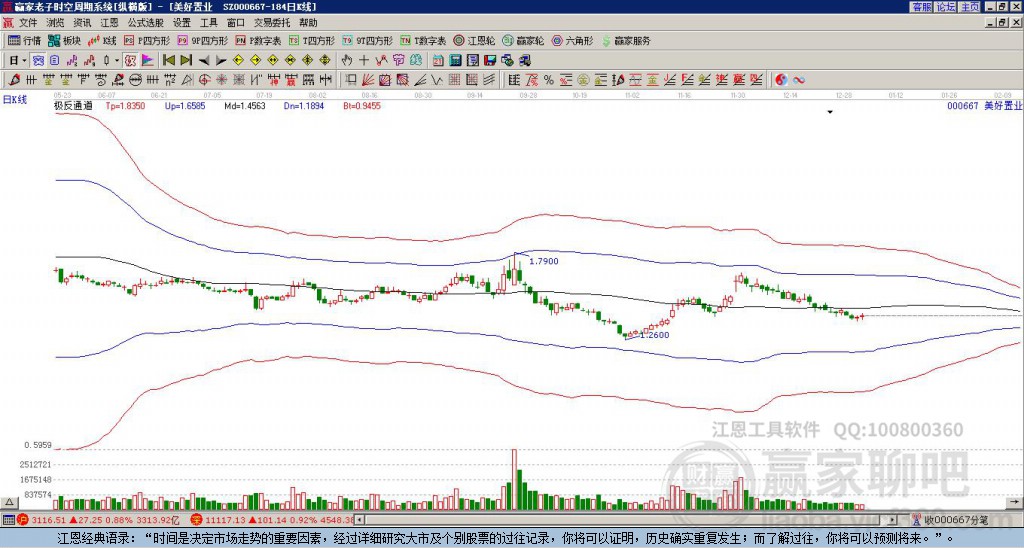Open the 工具 menu
1024x548 pixels.
coord(208,23)
